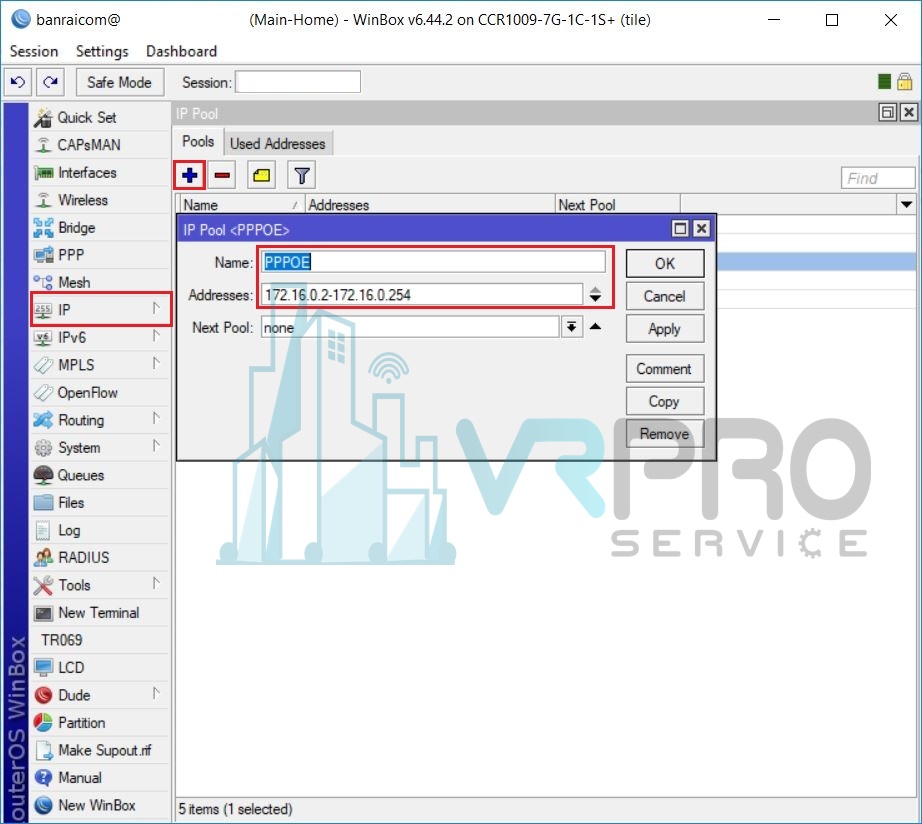This screenshot has height=824, width=922.
Task: Switch to the Used Addresses tab
Action: pos(278,144)
